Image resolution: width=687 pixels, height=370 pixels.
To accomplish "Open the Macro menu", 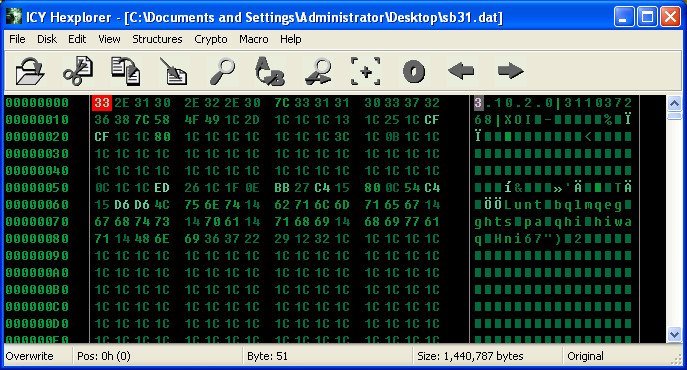I will tap(254, 39).
